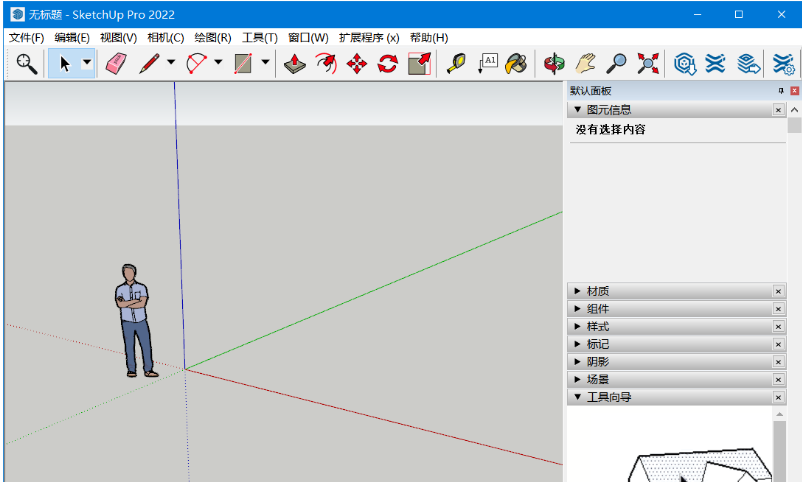Select the Push/Pull tool
The width and height of the screenshot is (802, 482).
pyautogui.click(x=294, y=64)
